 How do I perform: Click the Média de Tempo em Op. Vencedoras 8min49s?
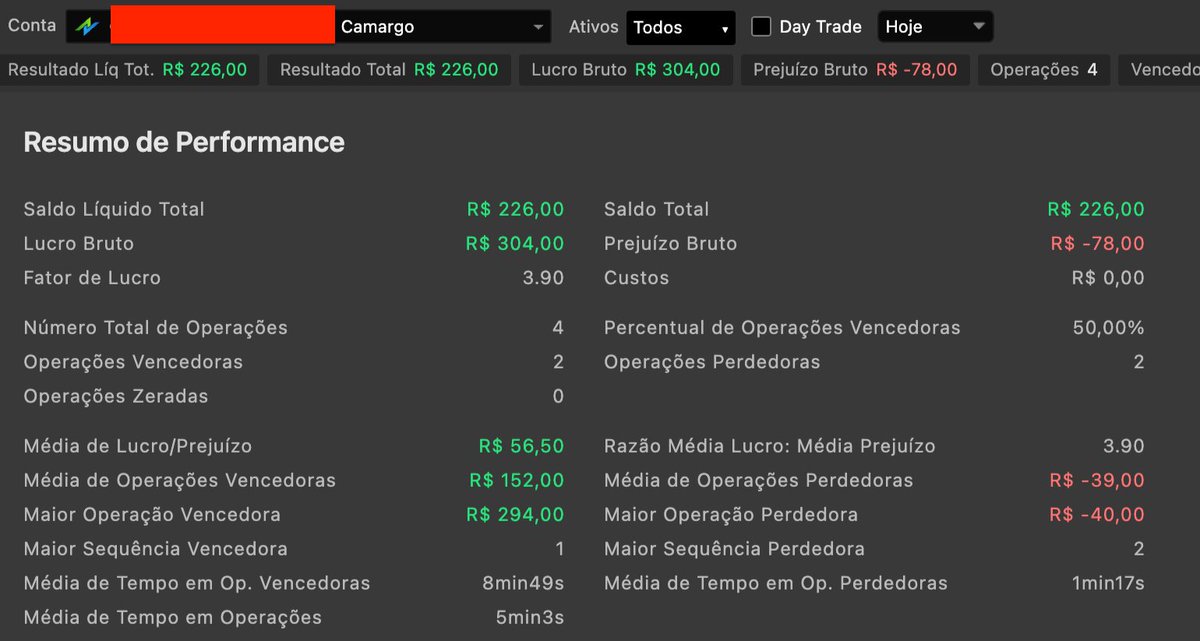pyautogui.click(x=523, y=583)
